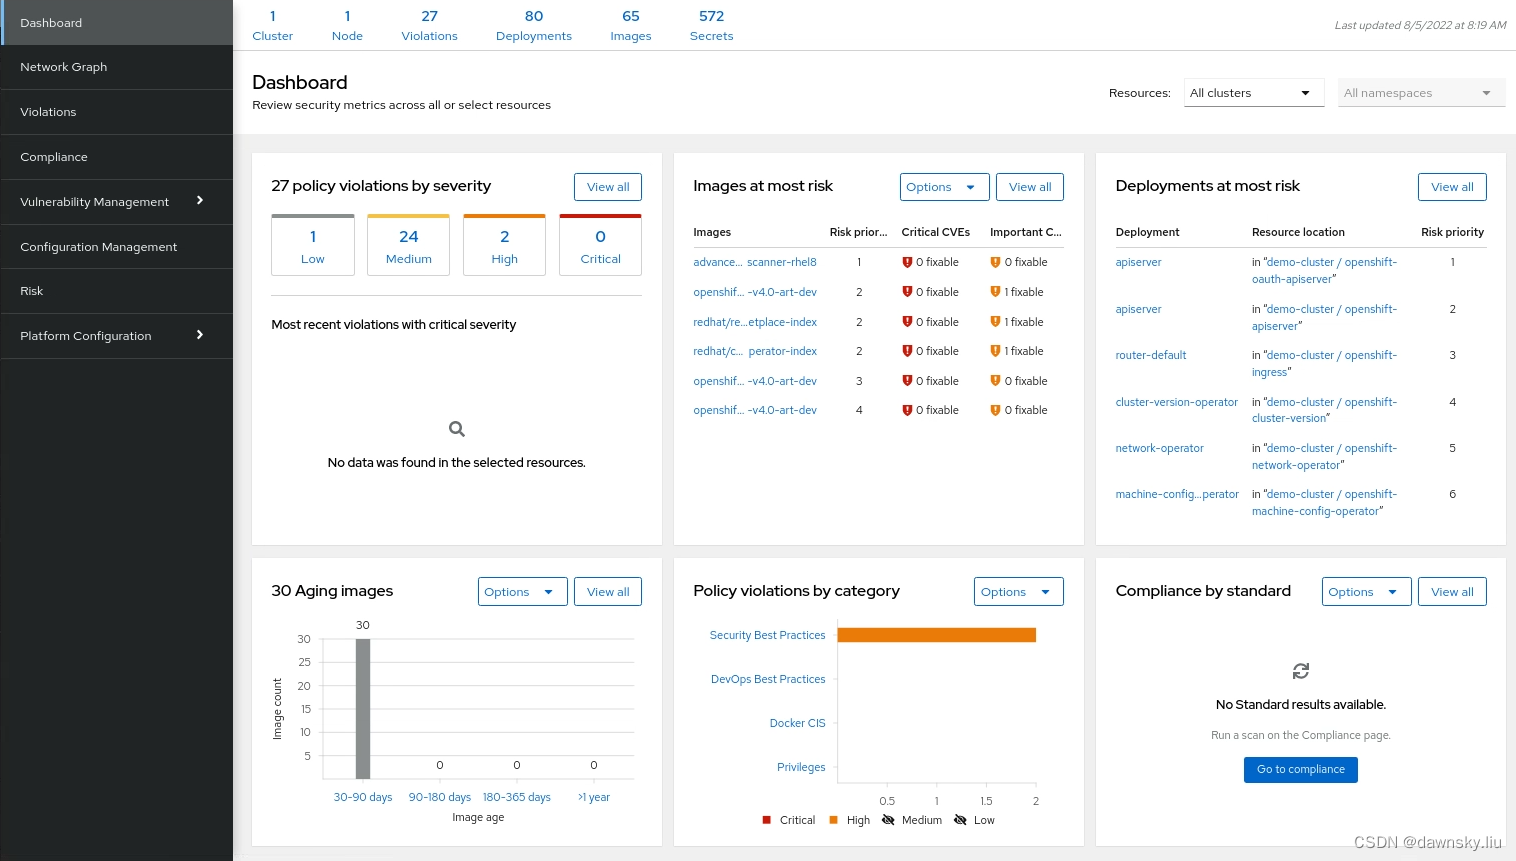Click 30-90 days axis label

tap(363, 797)
